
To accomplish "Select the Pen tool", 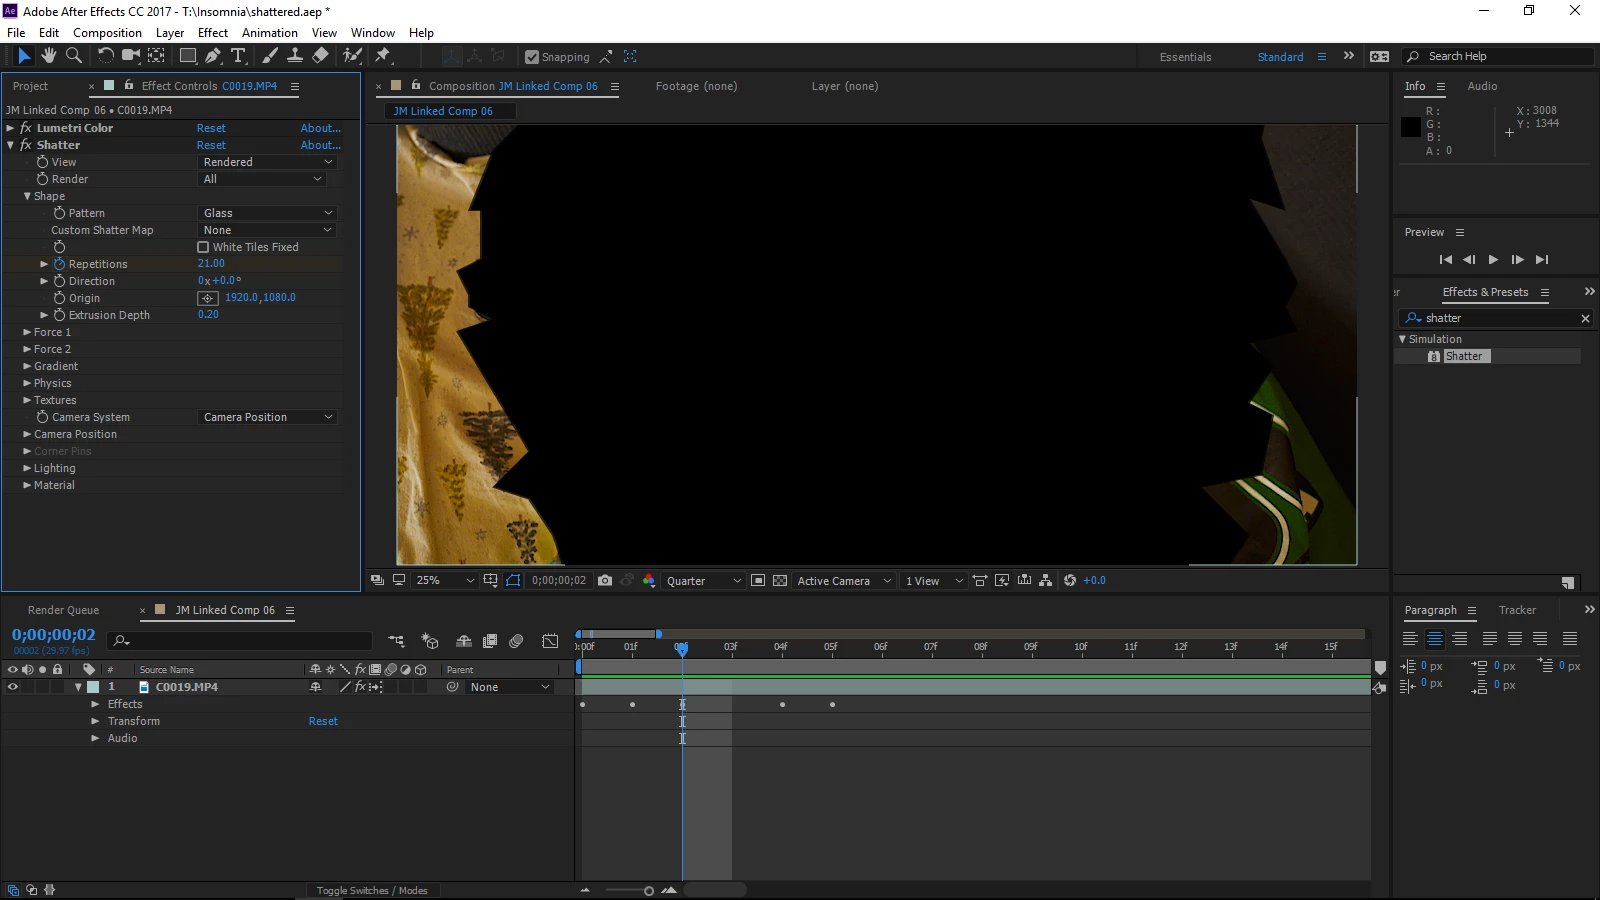I will pos(213,56).
